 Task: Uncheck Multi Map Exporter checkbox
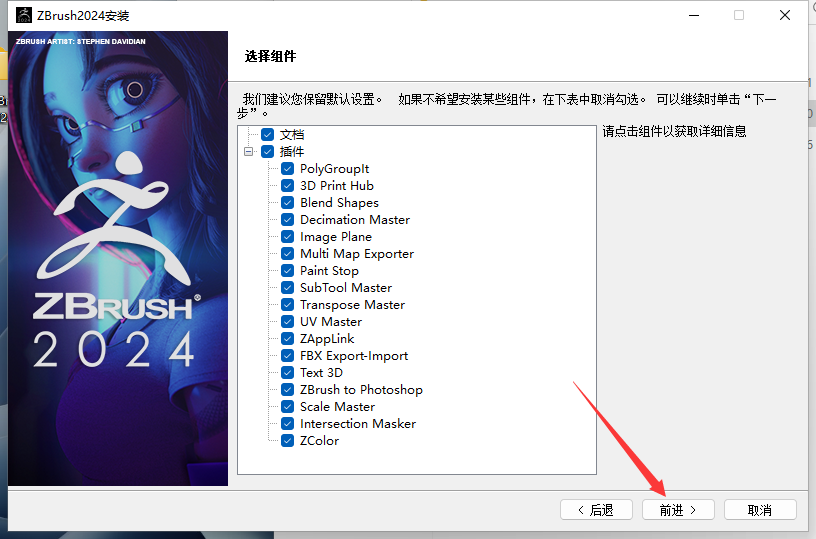287,253
